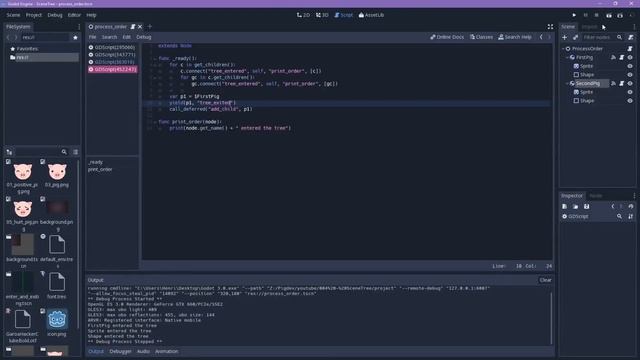Toggle file list view mode icon

tap(76, 152)
